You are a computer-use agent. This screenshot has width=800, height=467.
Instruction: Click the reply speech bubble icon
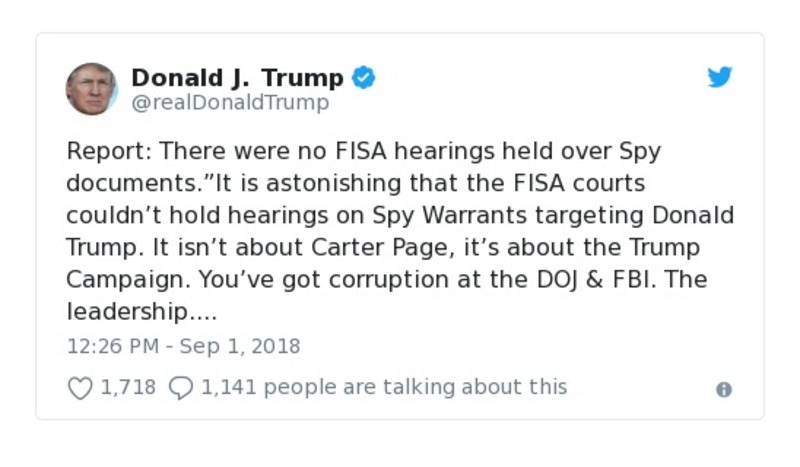(180, 388)
